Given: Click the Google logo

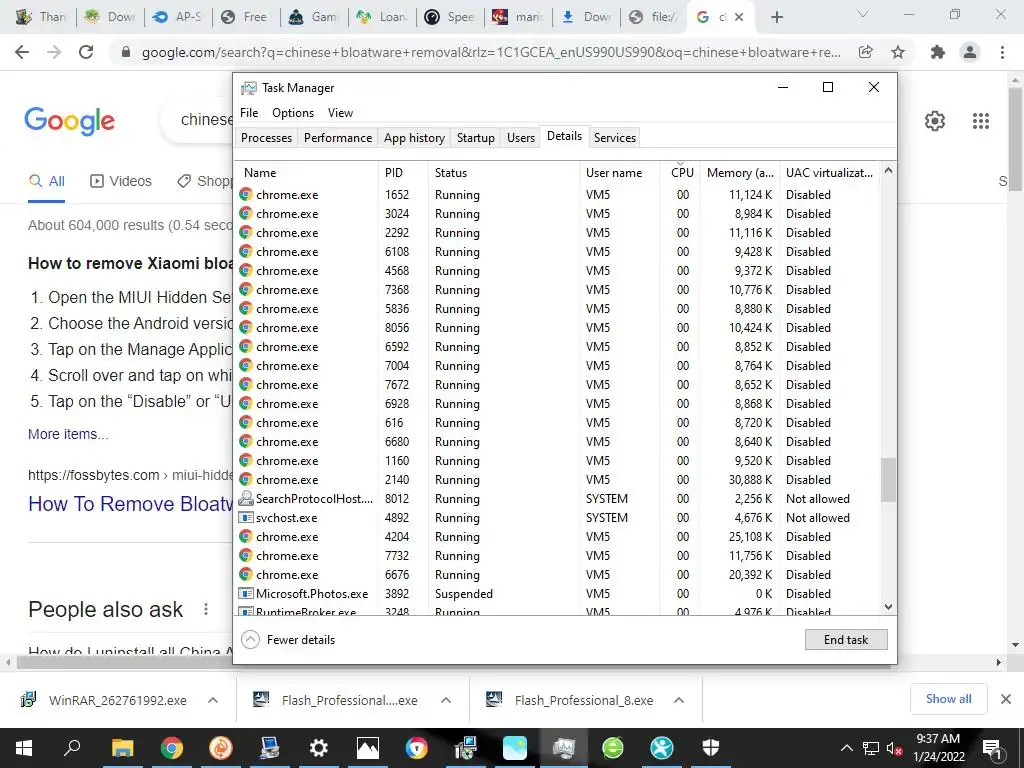Looking at the screenshot, I should 69,121.
